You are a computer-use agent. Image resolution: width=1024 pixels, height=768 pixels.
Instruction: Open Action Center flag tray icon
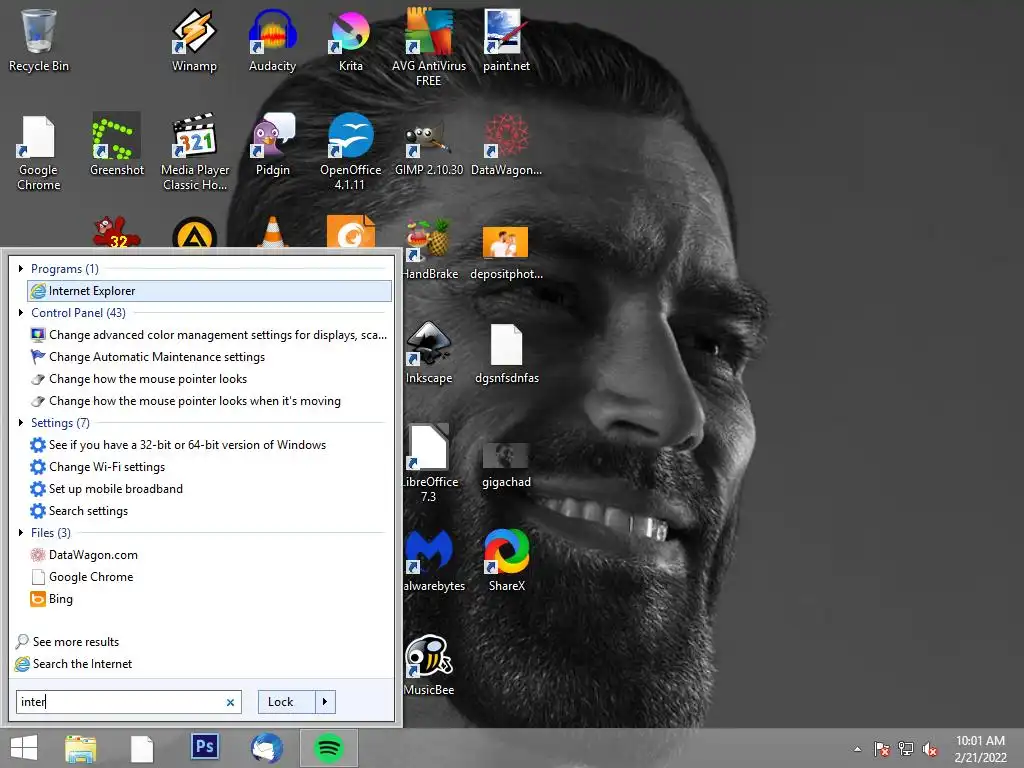[x=882, y=749]
